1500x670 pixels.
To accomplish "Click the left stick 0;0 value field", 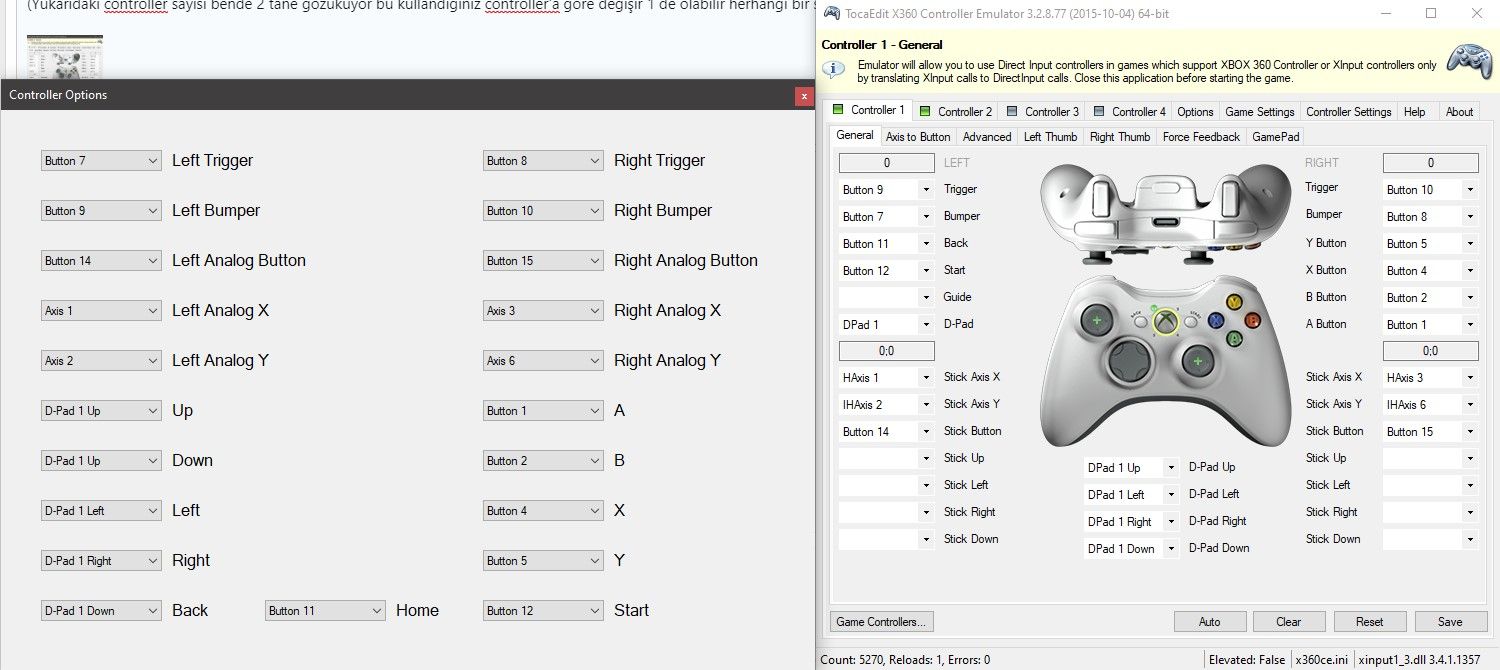I will point(886,351).
